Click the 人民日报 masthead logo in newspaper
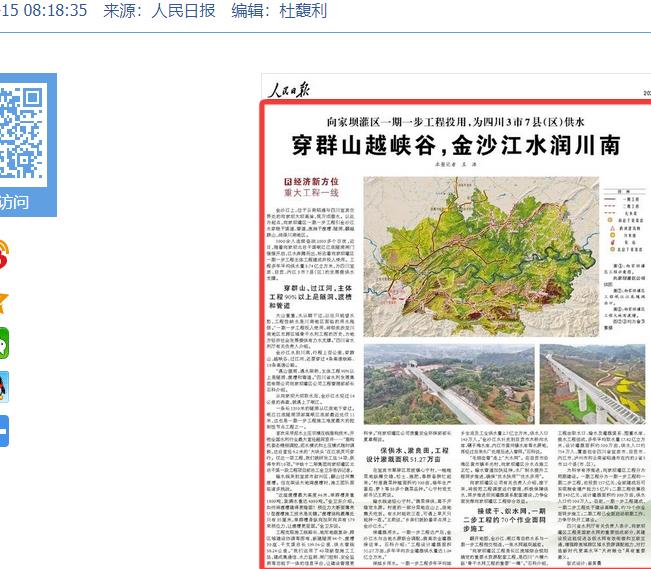The height and width of the screenshot is (569, 651). point(291,90)
